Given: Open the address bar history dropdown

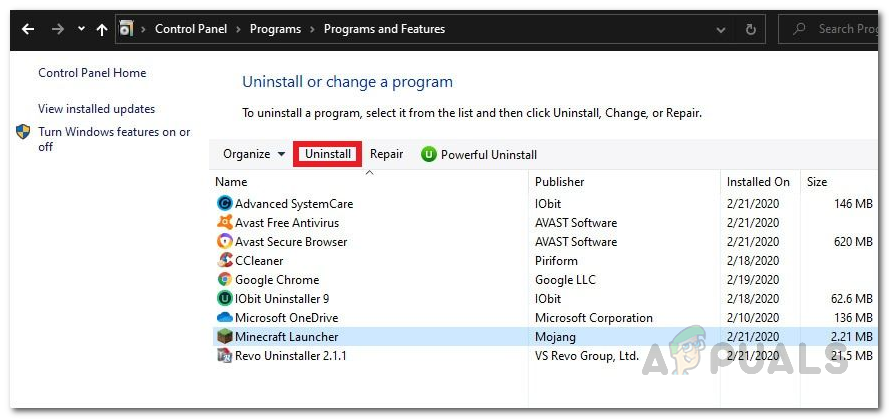Looking at the screenshot, I should click(721, 29).
